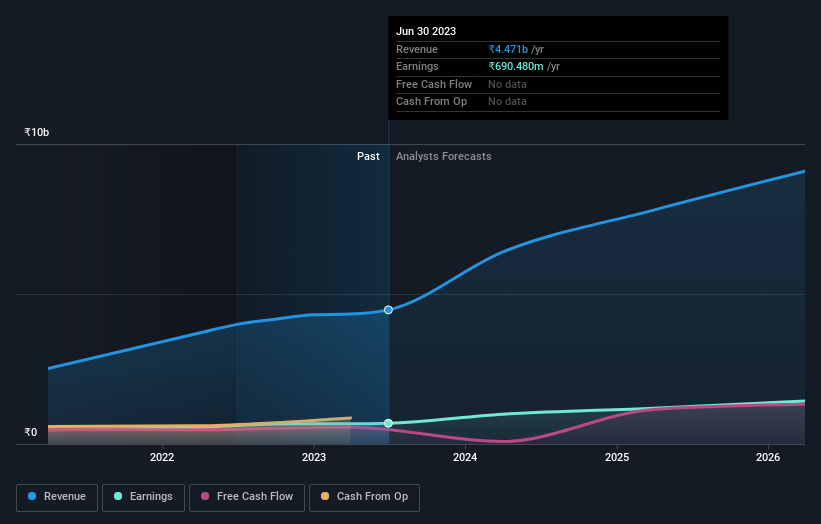Toggle the Earnings legend button
This screenshot has height=524, width=821.
pyautogui.click(x=143, y=497)
